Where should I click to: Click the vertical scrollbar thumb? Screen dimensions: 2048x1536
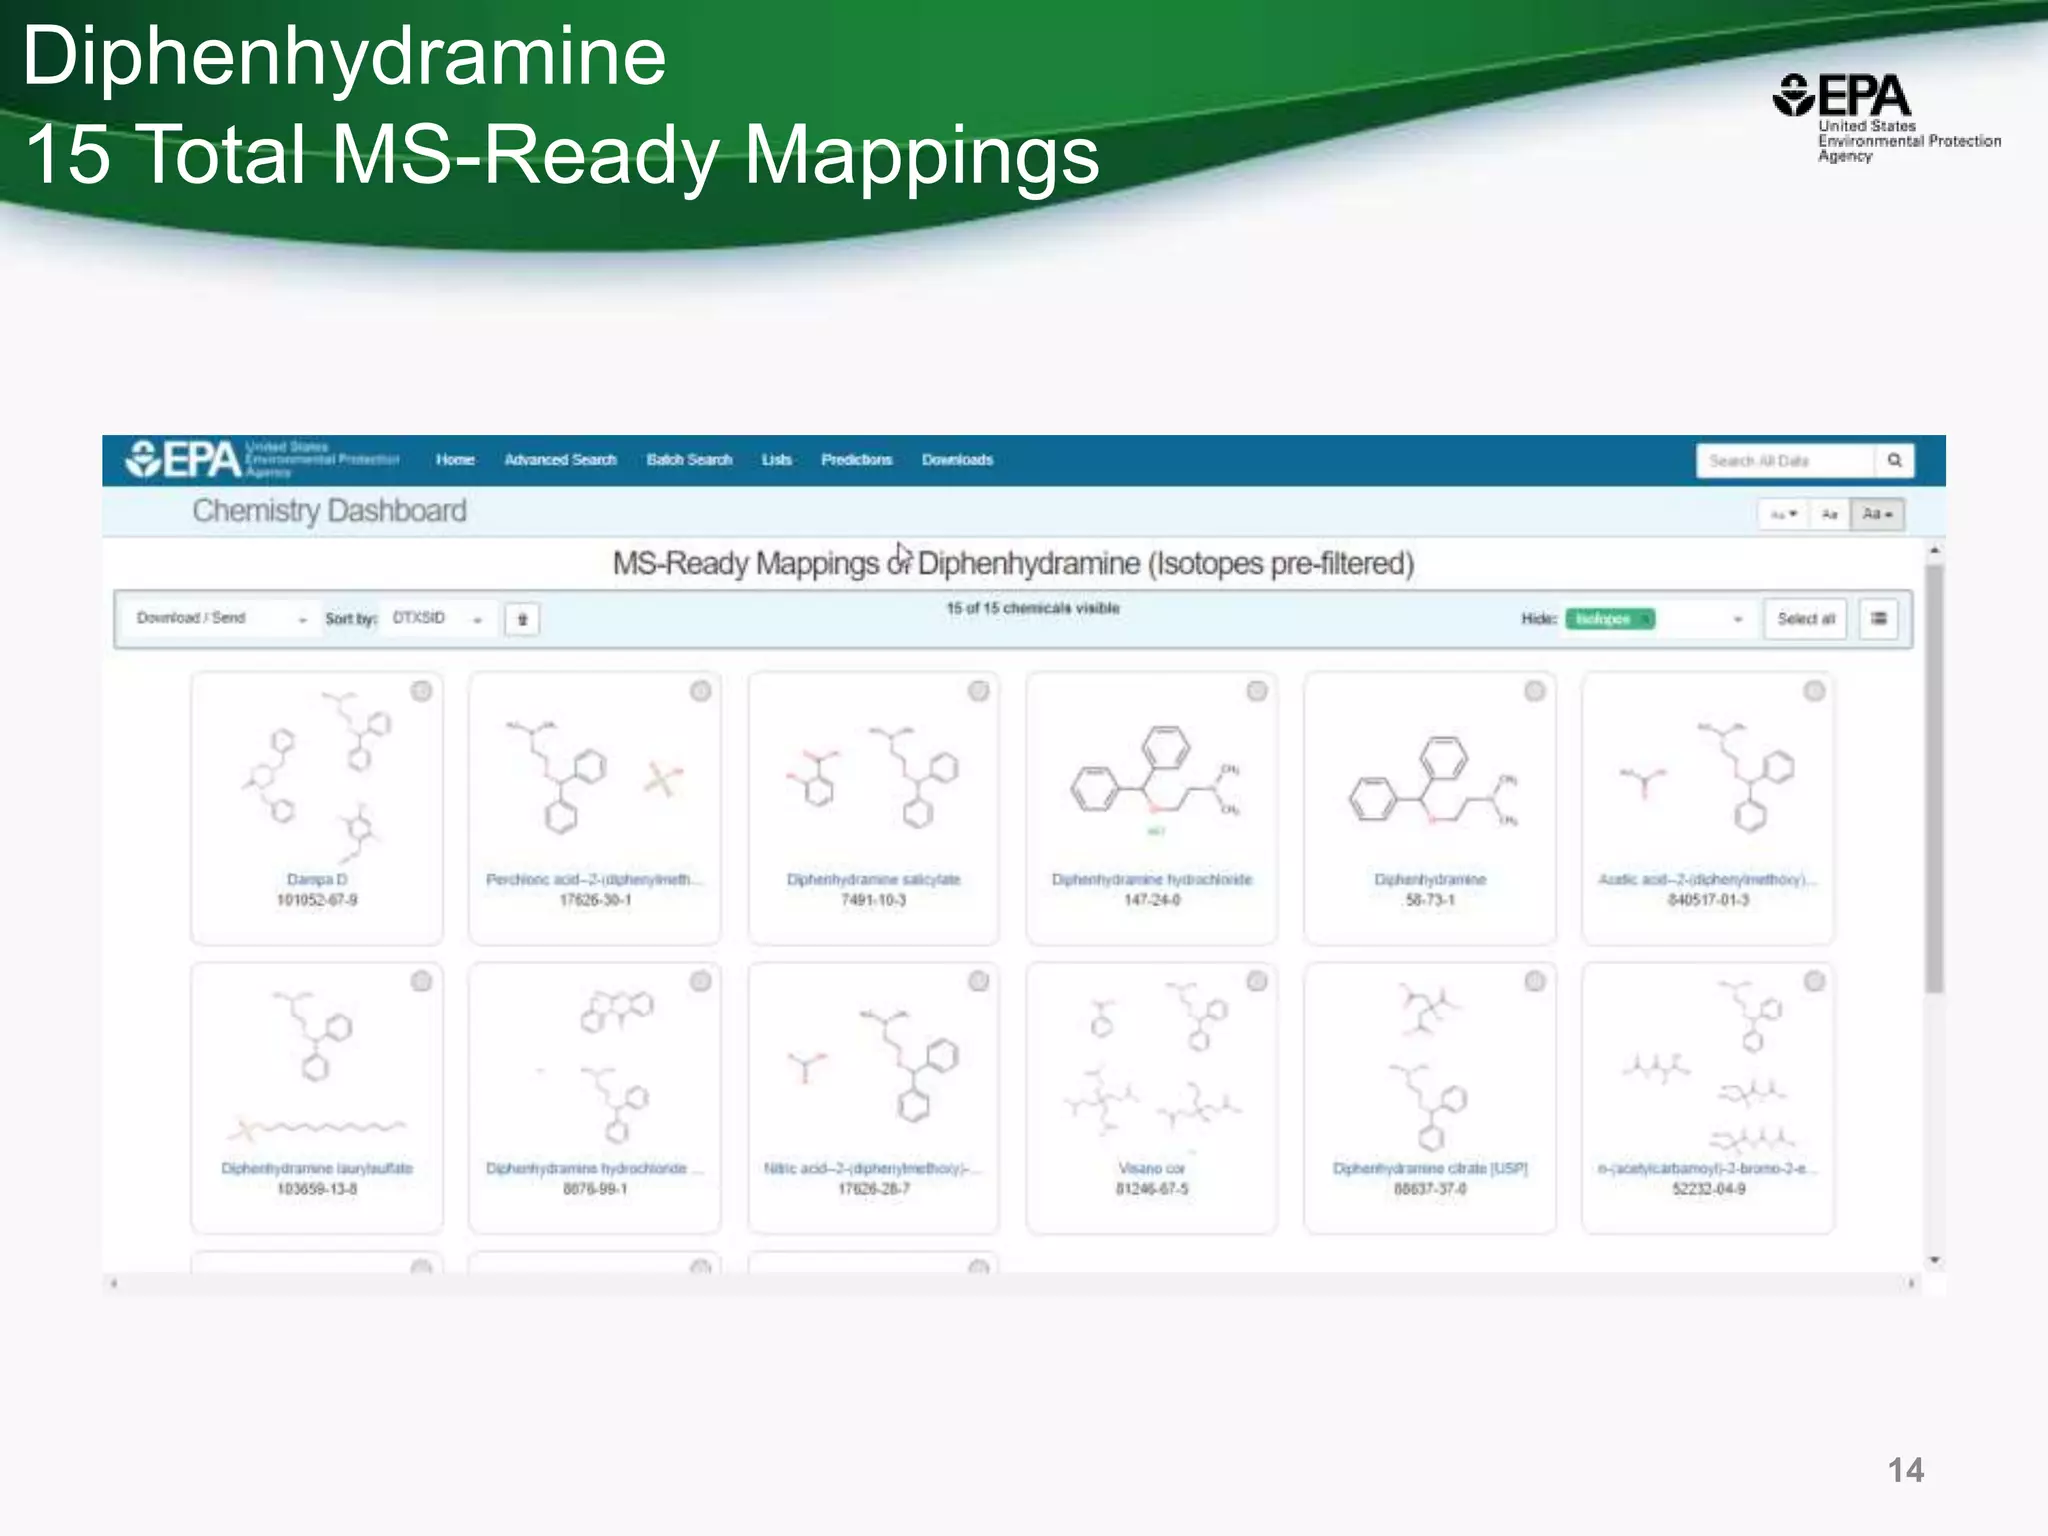click(x=1935, y=778)
